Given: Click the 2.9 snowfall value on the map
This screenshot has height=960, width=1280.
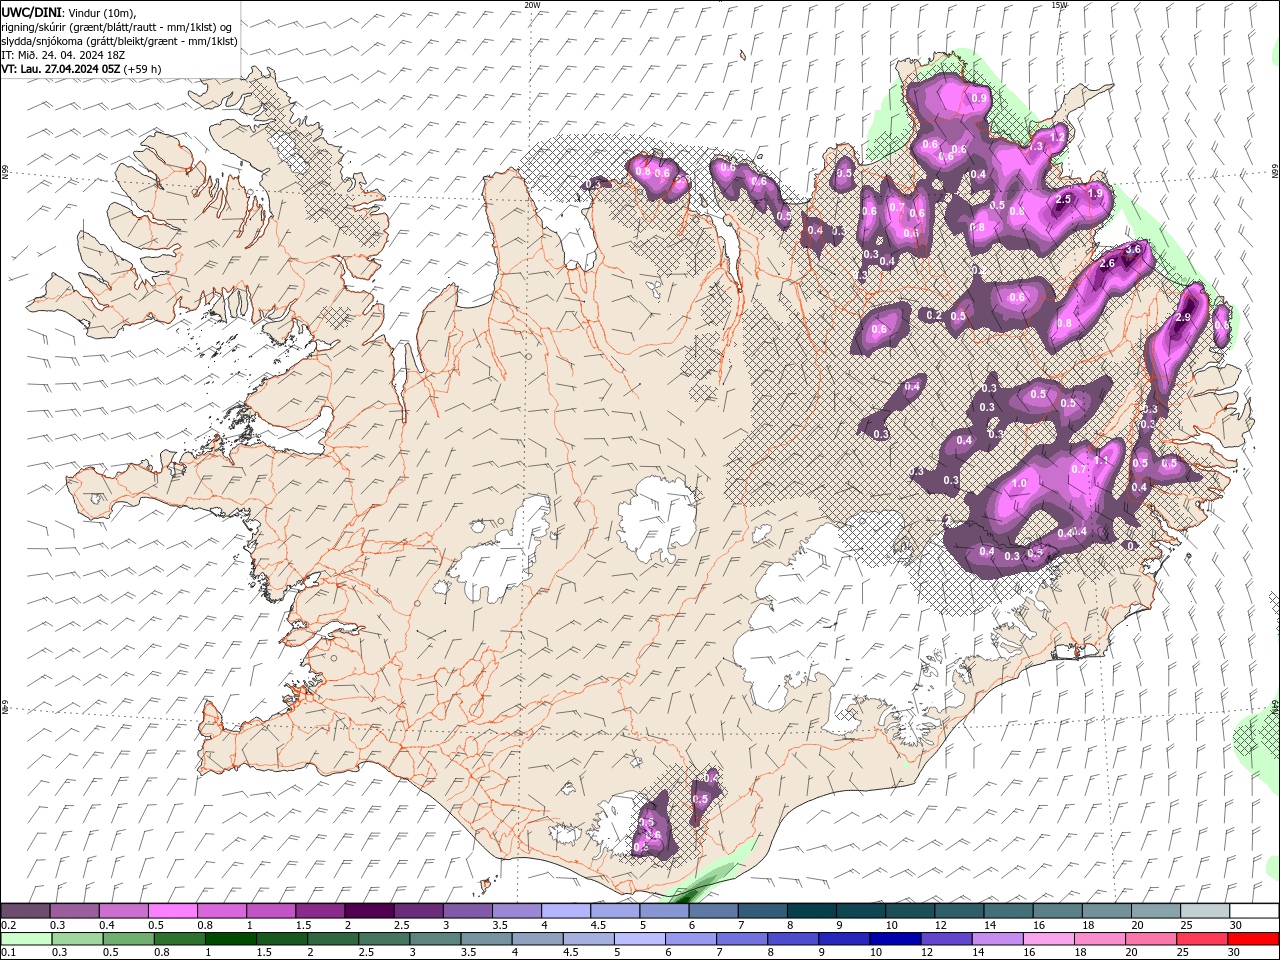Looking at the screenshot, I should point(1184,316).
